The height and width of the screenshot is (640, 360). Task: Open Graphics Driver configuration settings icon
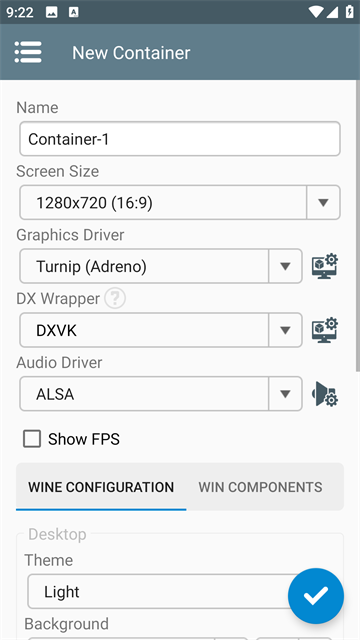point(325,266)
